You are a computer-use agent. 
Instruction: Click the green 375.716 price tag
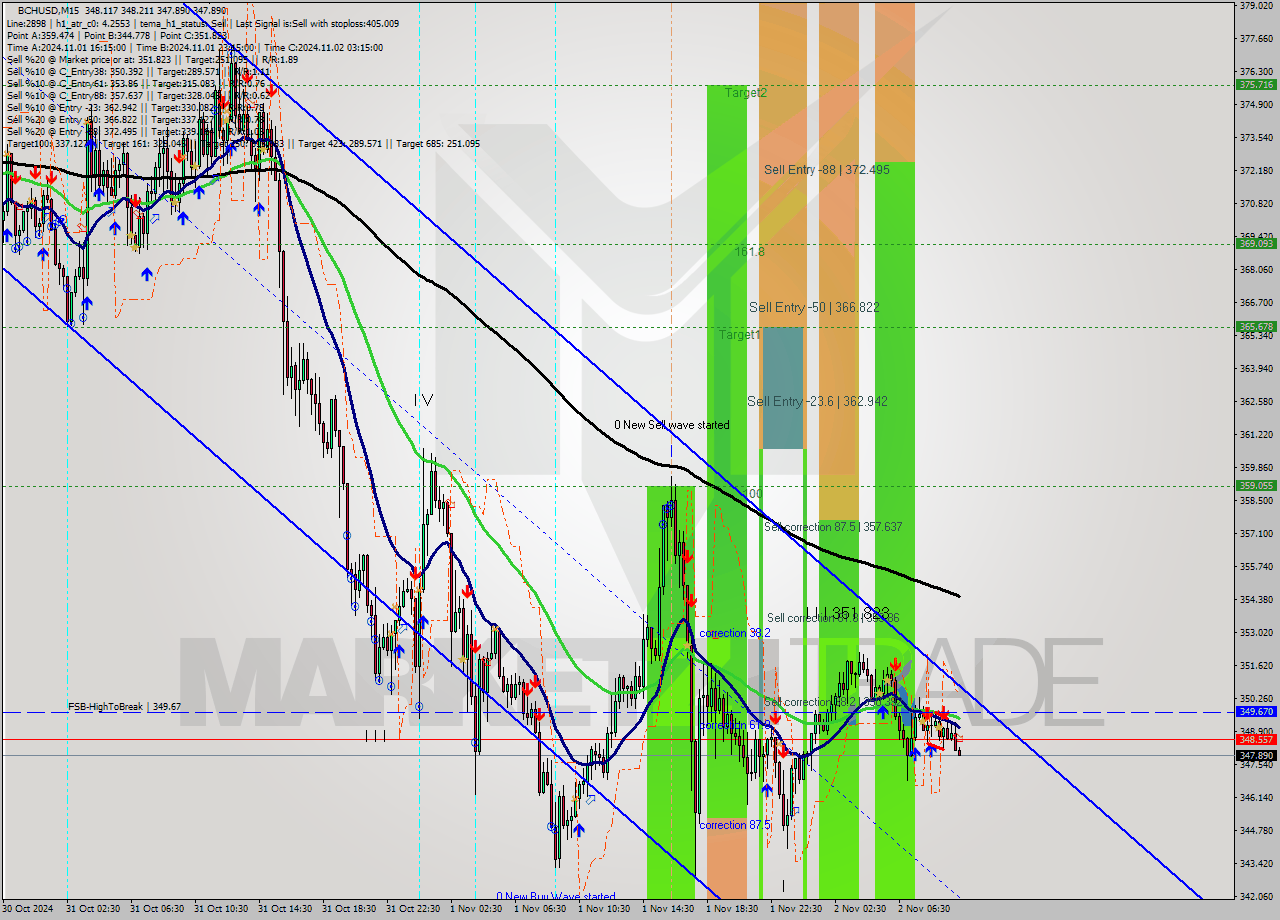coord(1256,85)
